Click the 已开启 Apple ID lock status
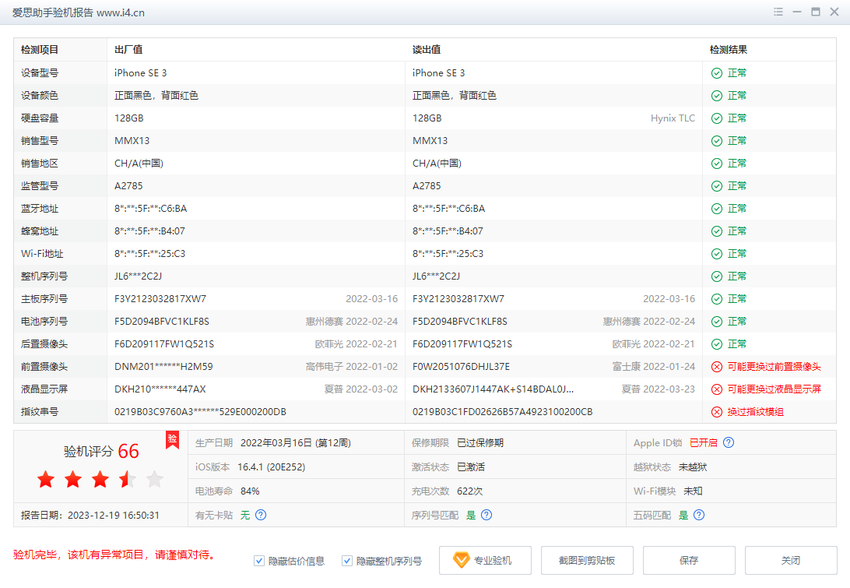The image size is (850, 588). point(703,443)
